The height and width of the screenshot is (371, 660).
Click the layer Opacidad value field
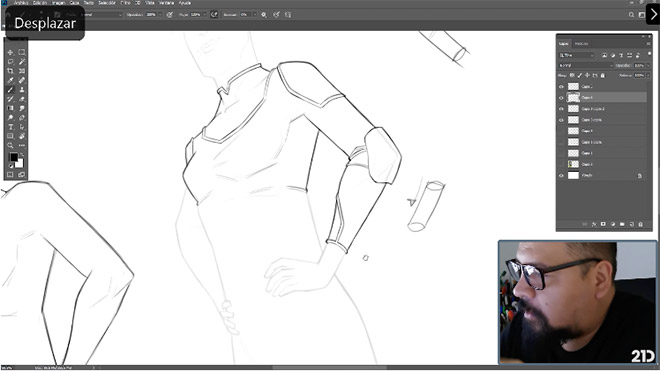(x=639, y=66)
